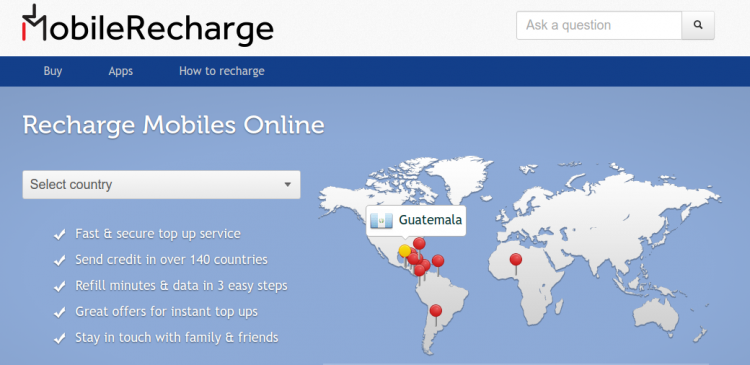Click text 'Send credit in over 140 countries'
The height and width of the screenshot is (365, 750).
[171, 260]
